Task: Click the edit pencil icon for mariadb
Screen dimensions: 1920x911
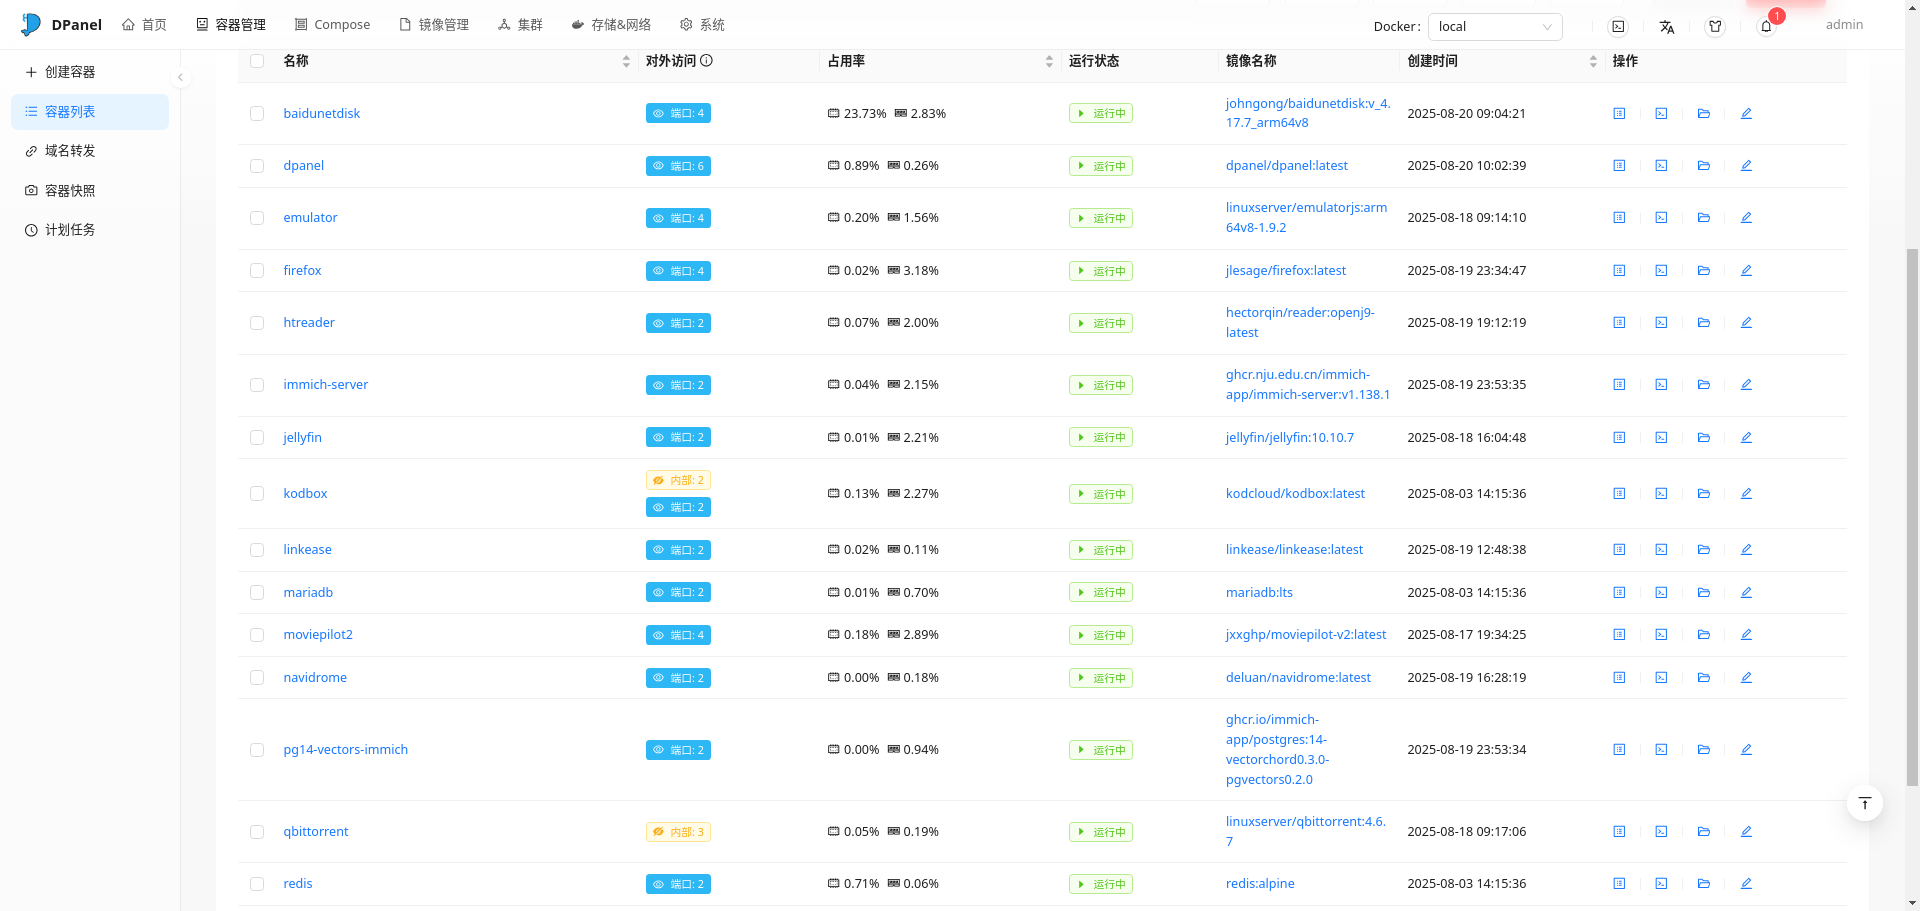Action: coord(1746,593)
